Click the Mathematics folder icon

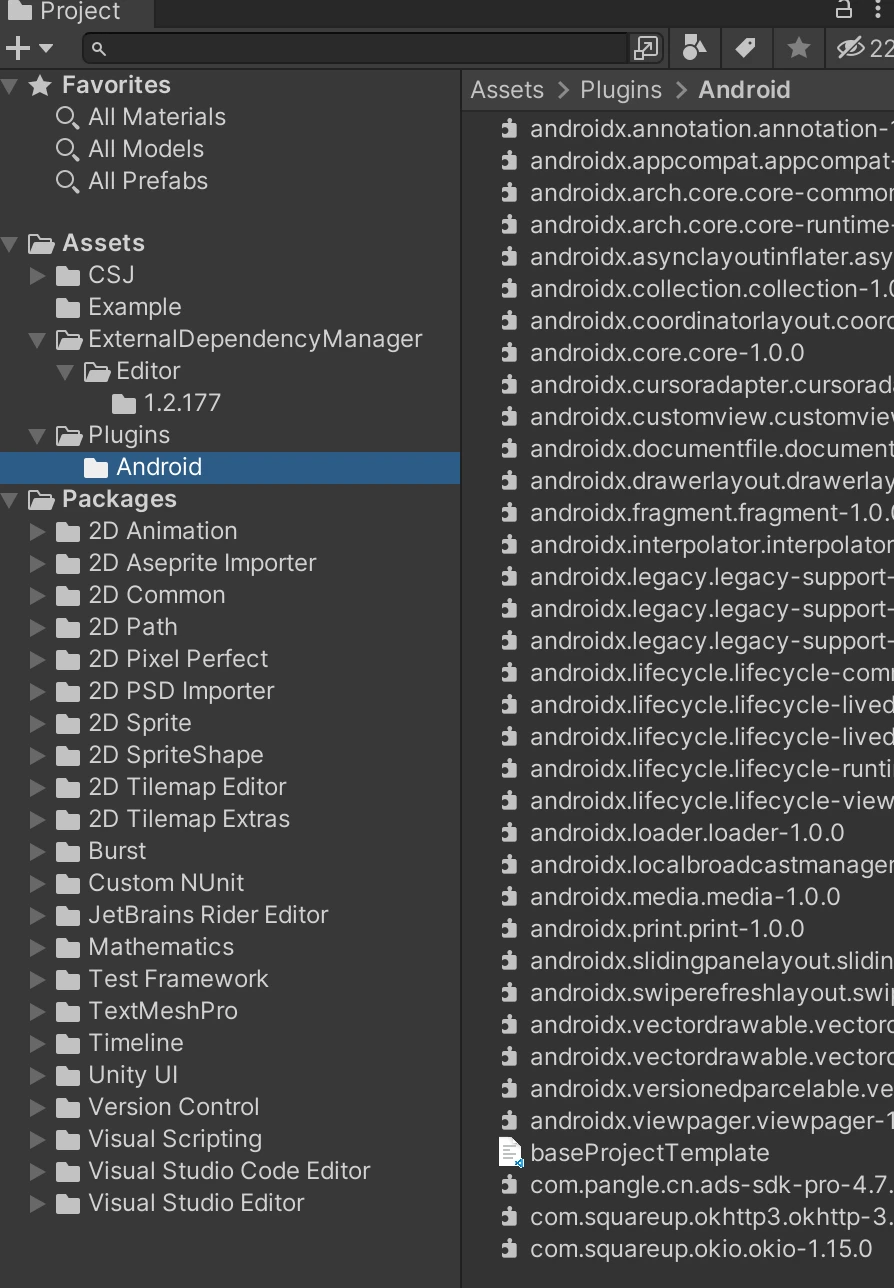68,947
